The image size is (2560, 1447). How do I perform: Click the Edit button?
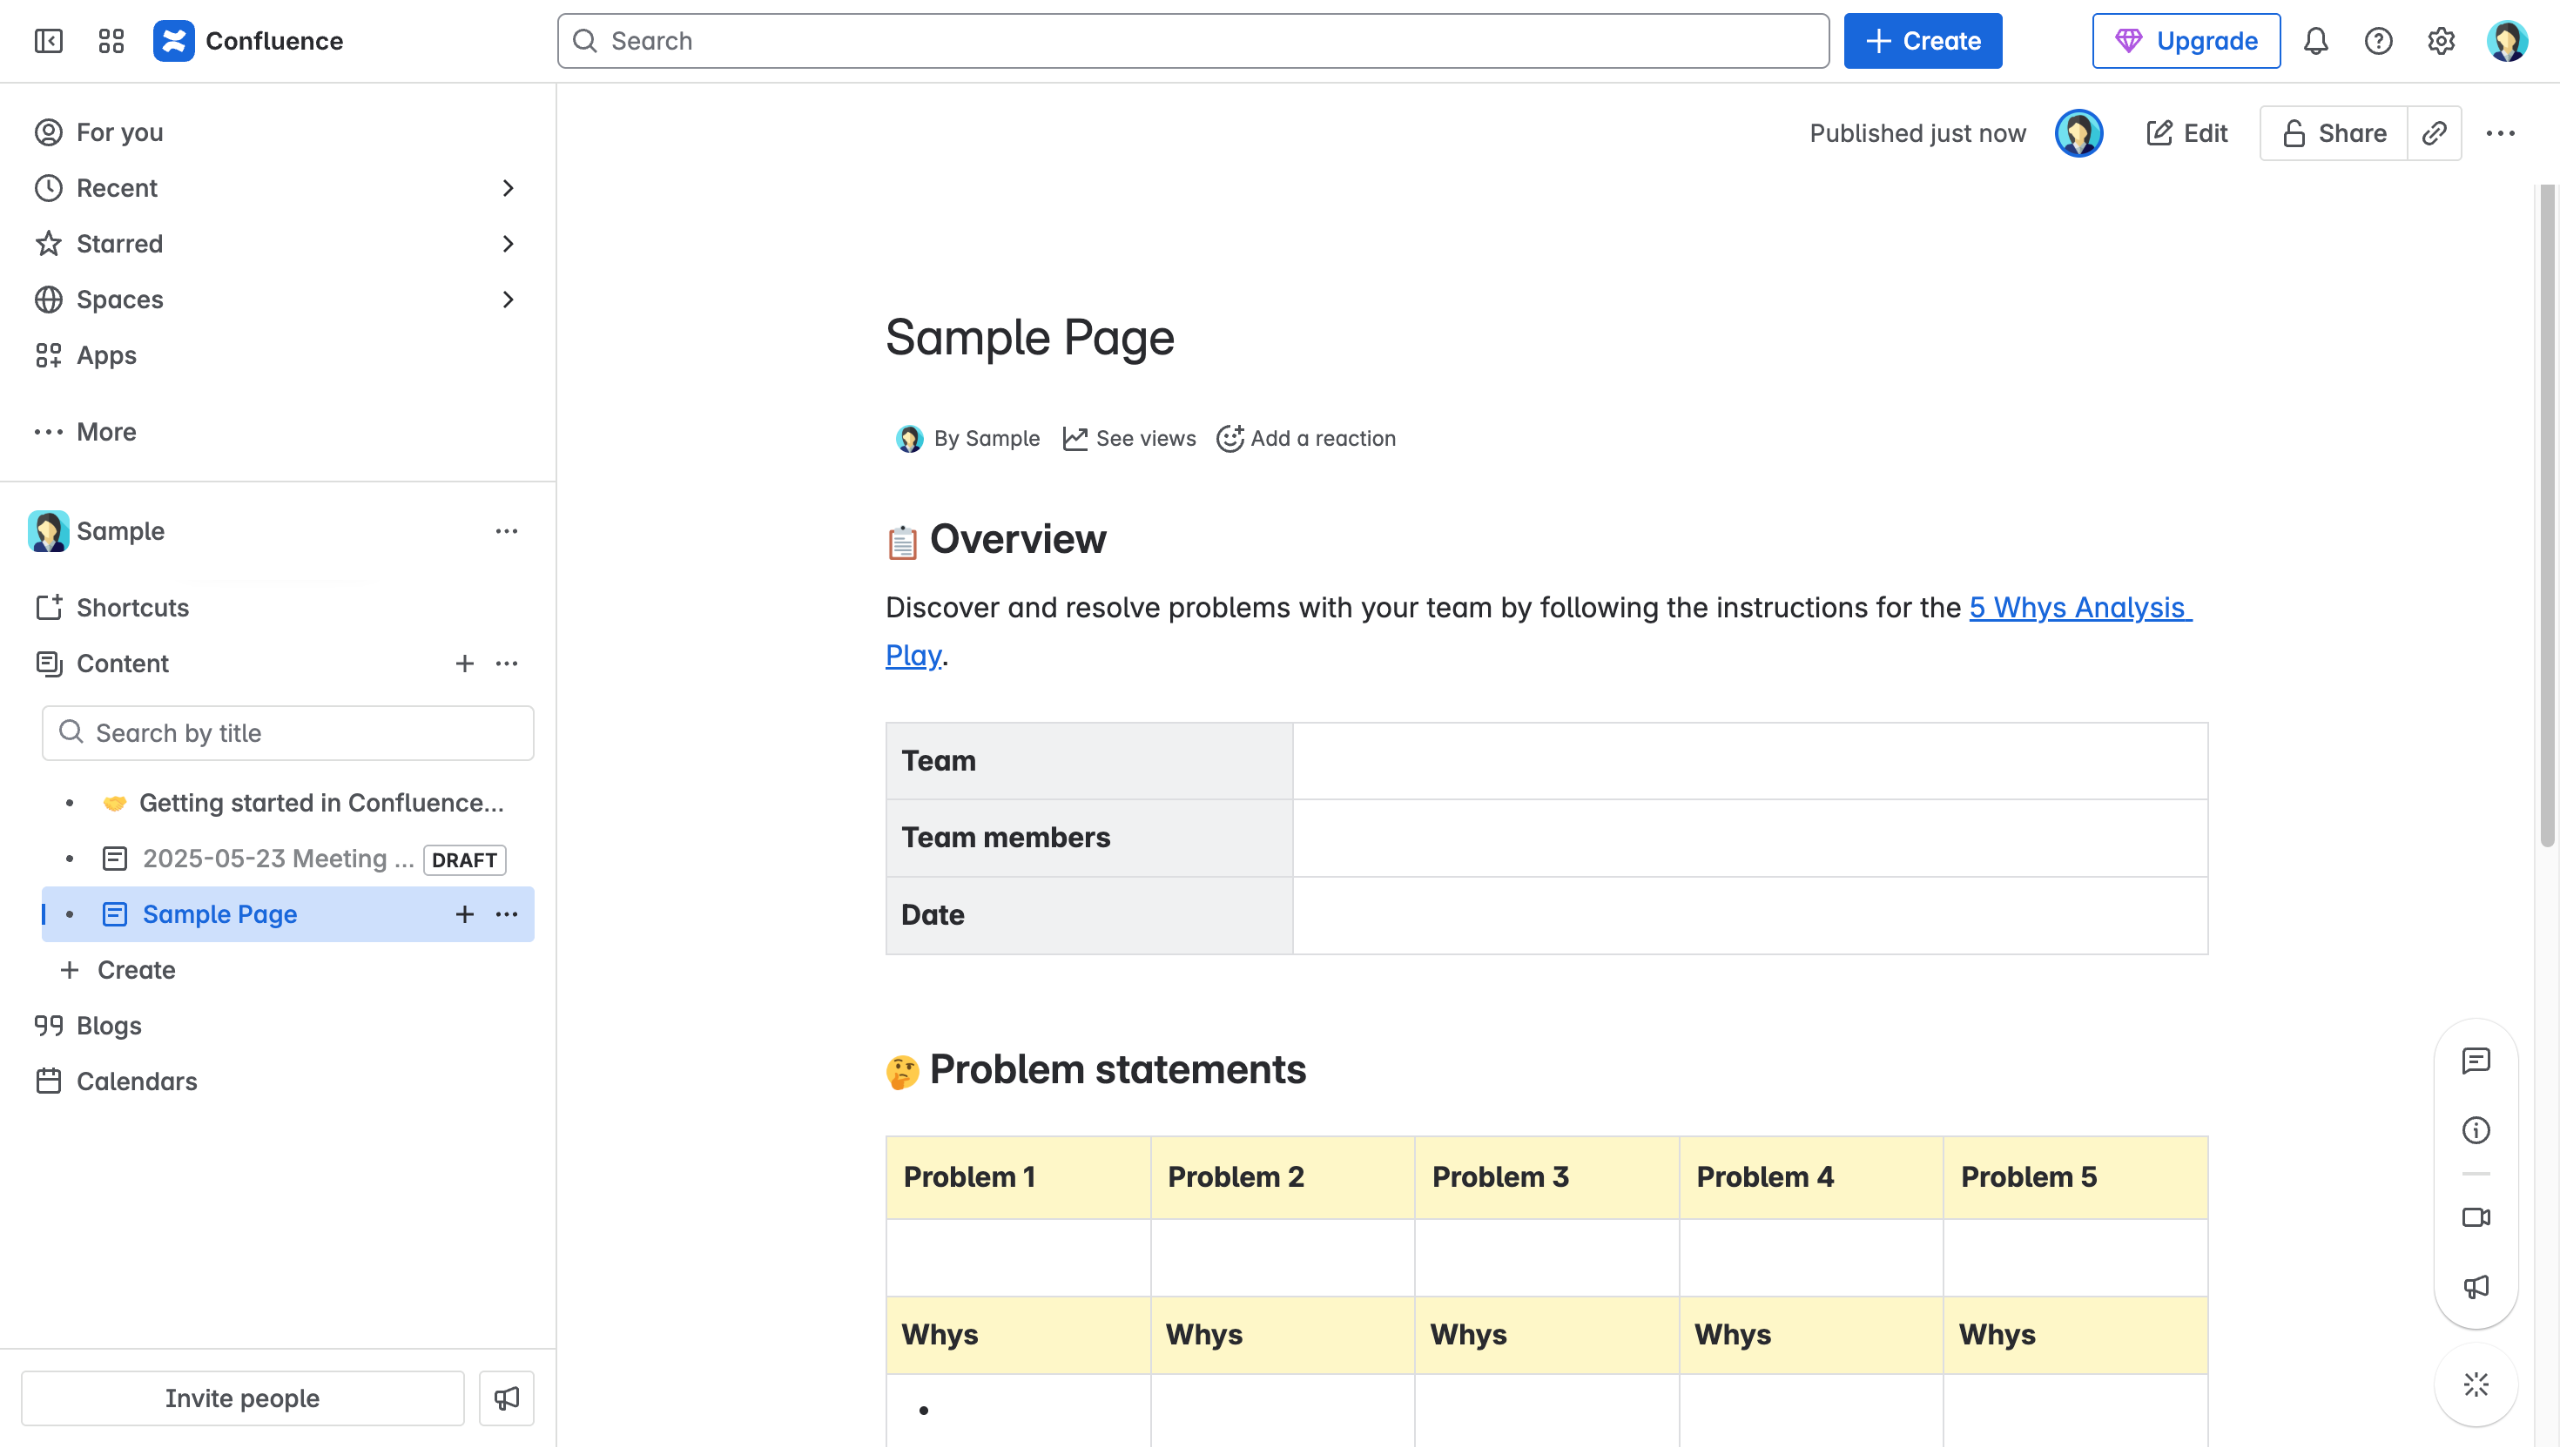pyautogui.click(x=2187, y=133)
